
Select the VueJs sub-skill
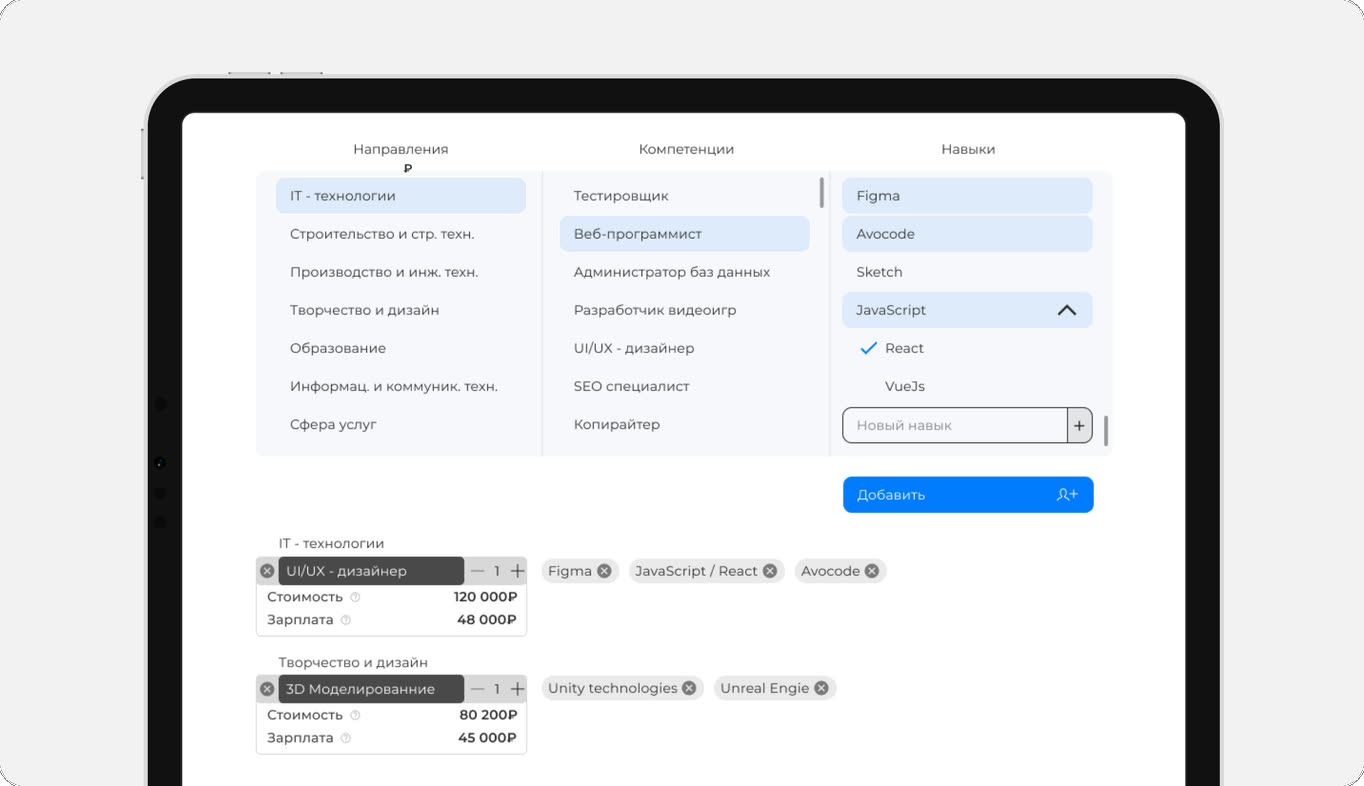(x=904, y=386)
